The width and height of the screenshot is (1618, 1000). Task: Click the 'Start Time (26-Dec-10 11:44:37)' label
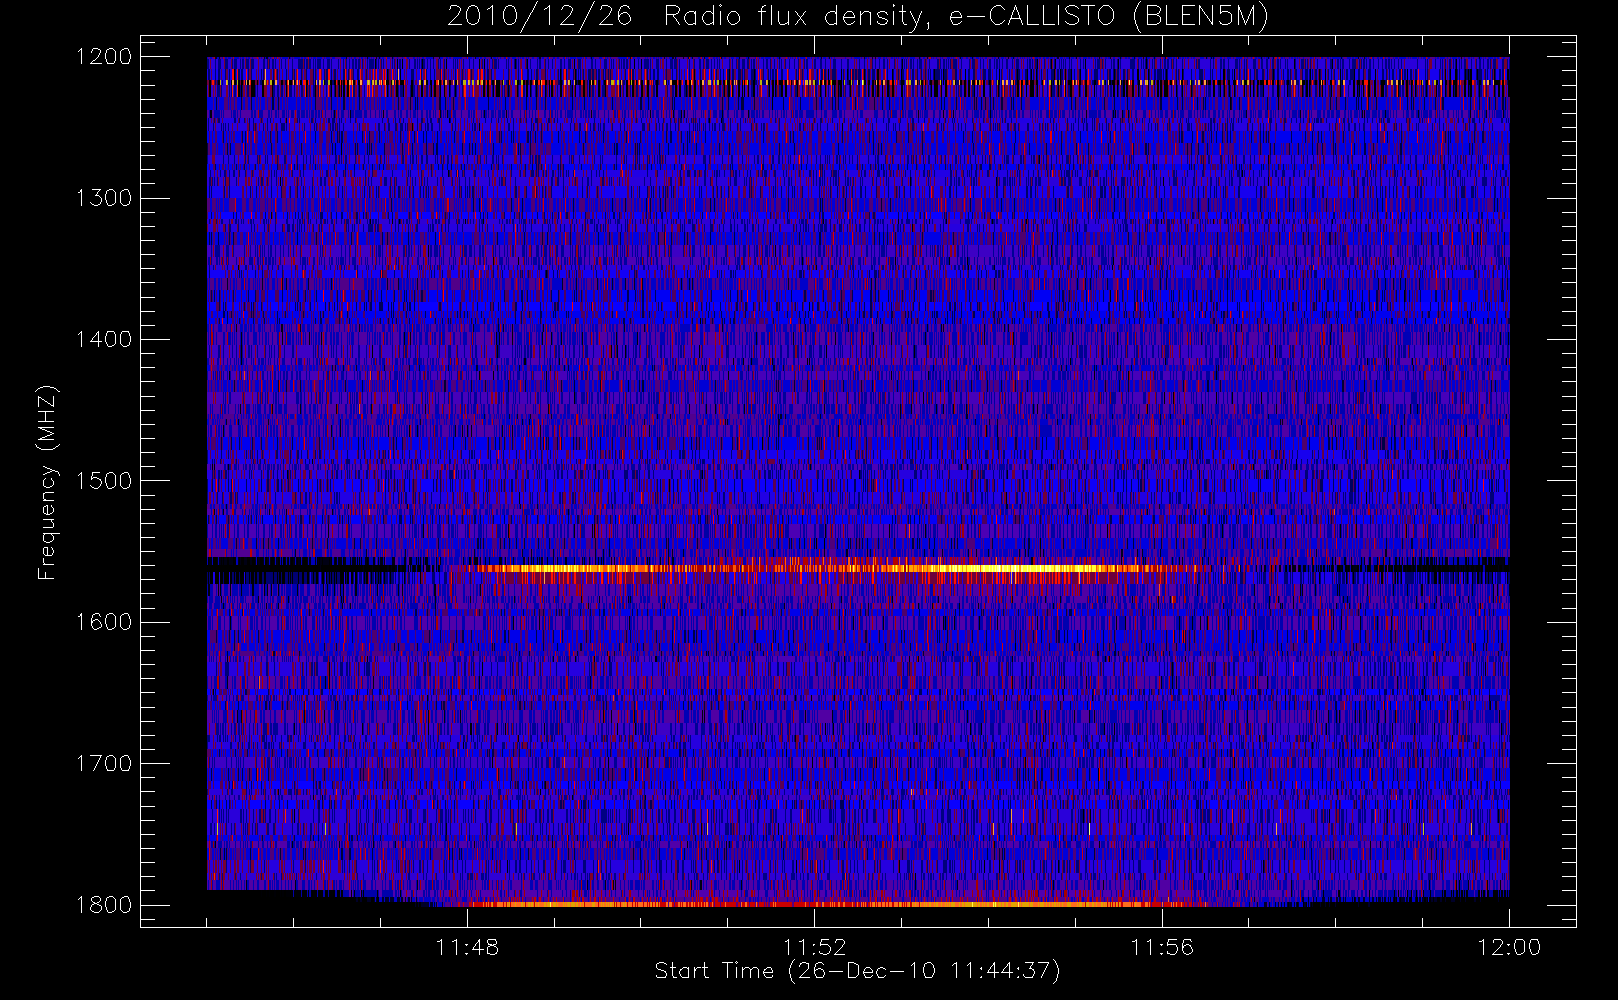[857, 971]
